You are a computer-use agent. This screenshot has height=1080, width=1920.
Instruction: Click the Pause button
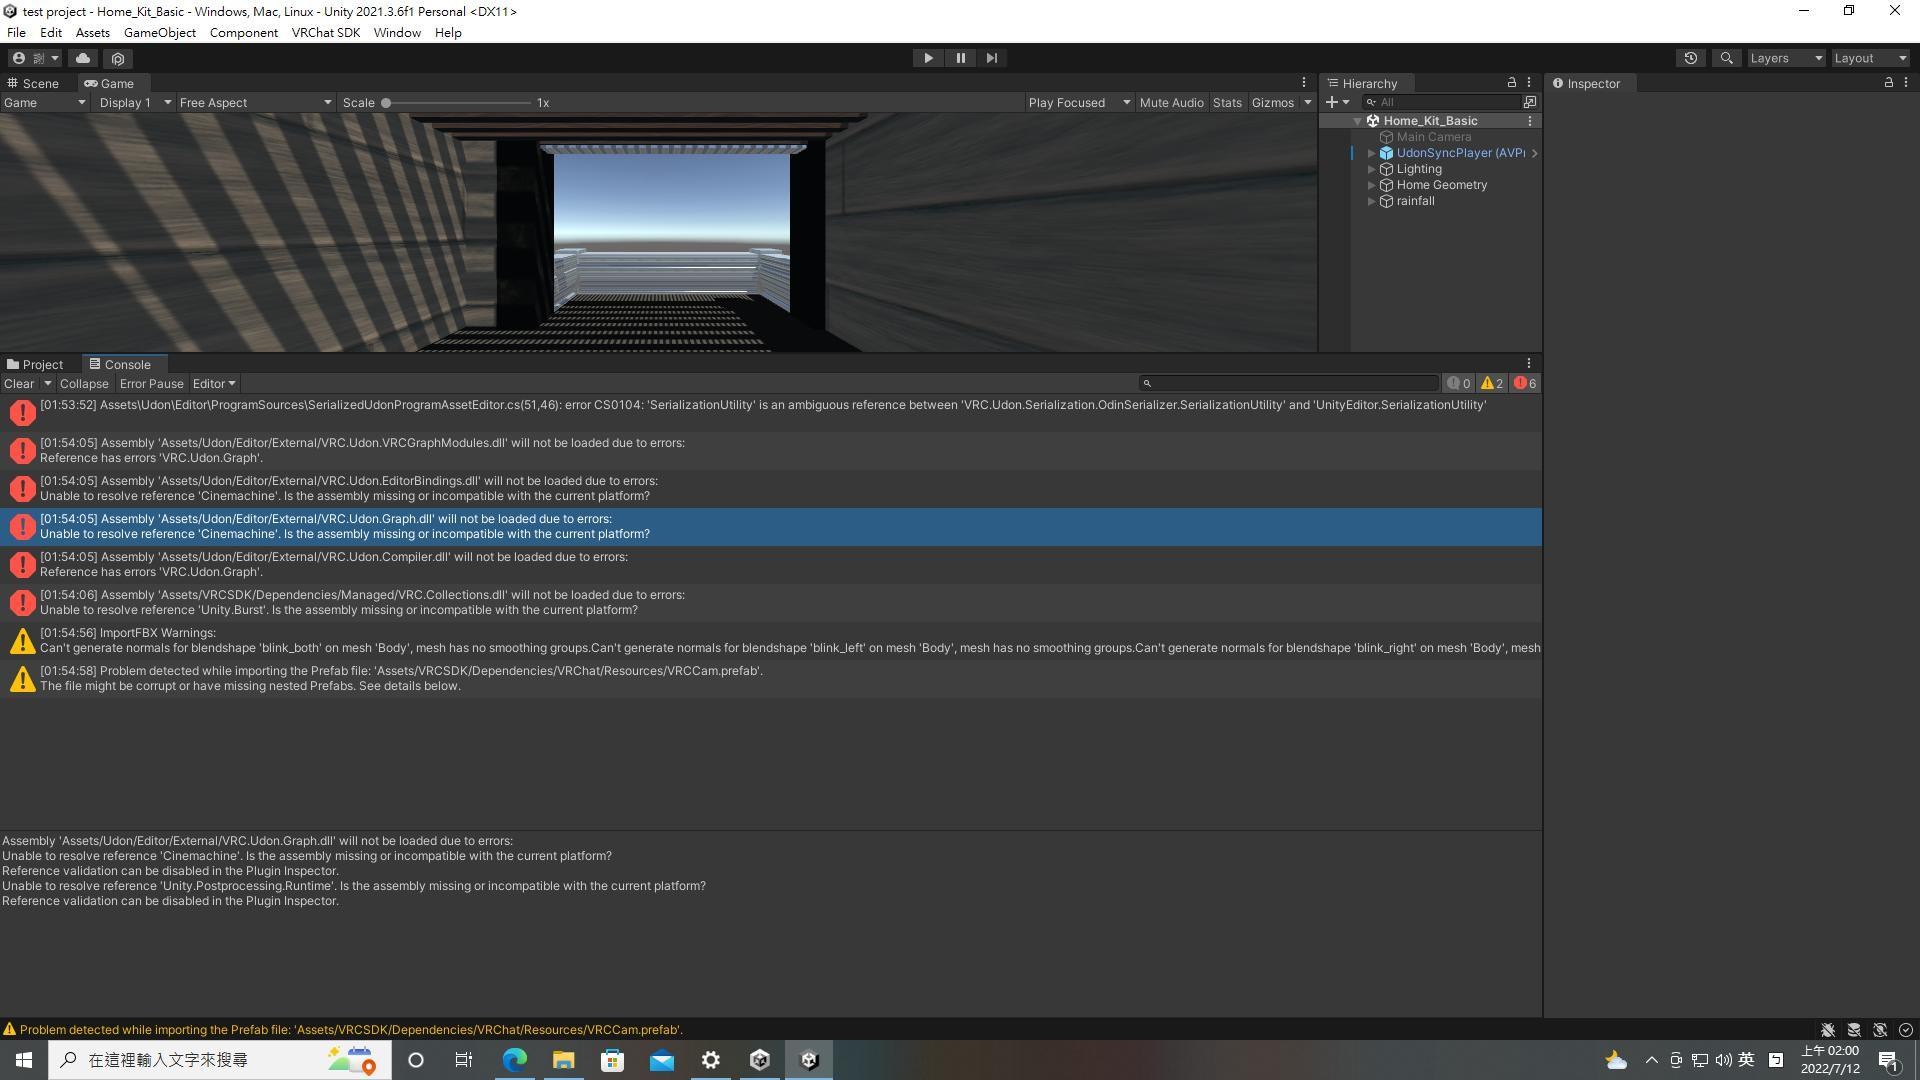click(x=960, y=58)
